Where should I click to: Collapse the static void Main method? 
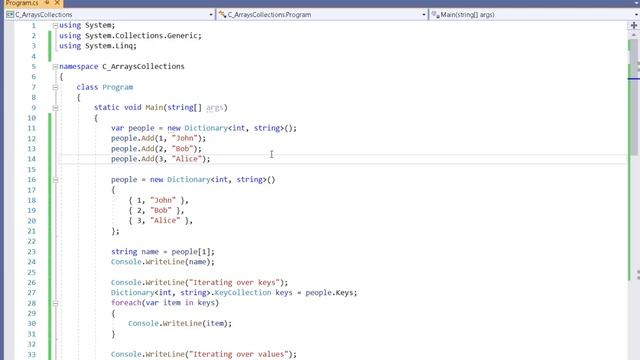pyautogui.click(x=55, y=108)
